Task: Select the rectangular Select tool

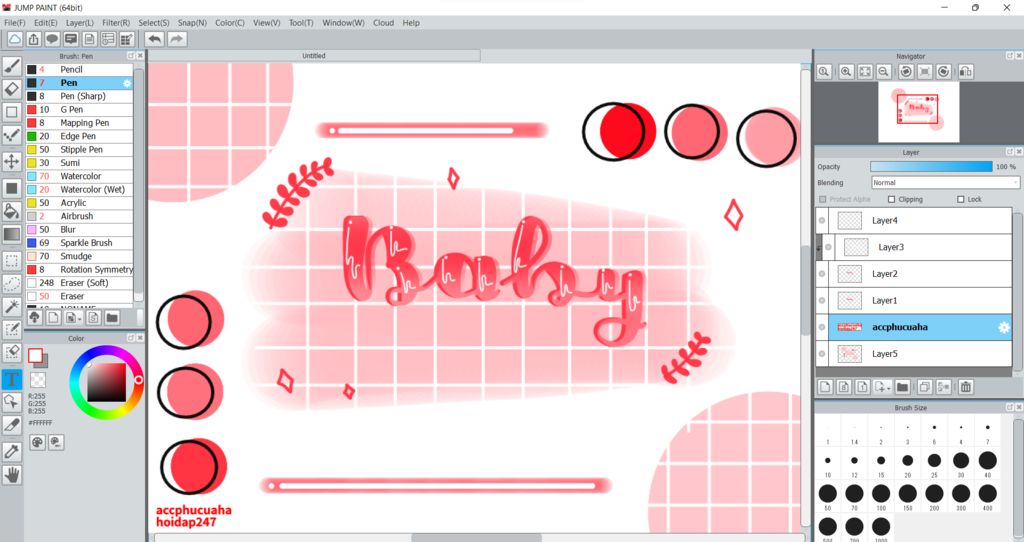Action: pos(12,261)
